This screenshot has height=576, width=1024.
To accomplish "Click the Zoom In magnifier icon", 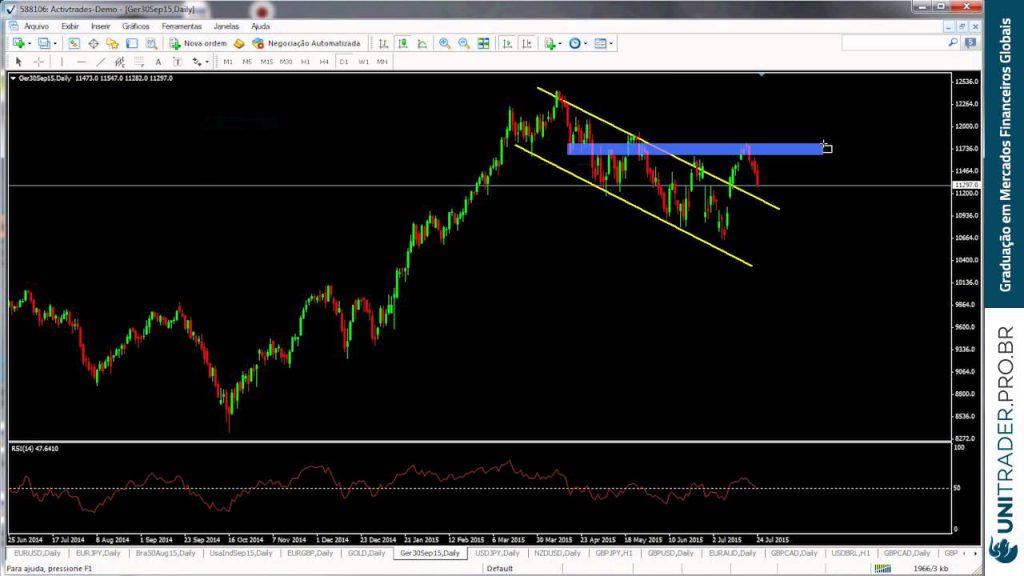I will (445, 43).
